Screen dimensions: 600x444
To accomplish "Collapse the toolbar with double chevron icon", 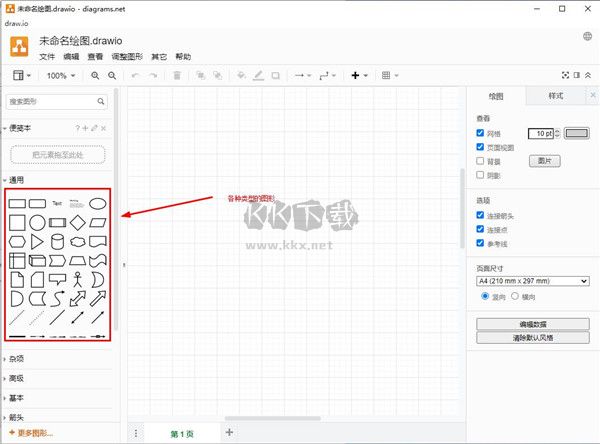I will click(x=588, y=75).
